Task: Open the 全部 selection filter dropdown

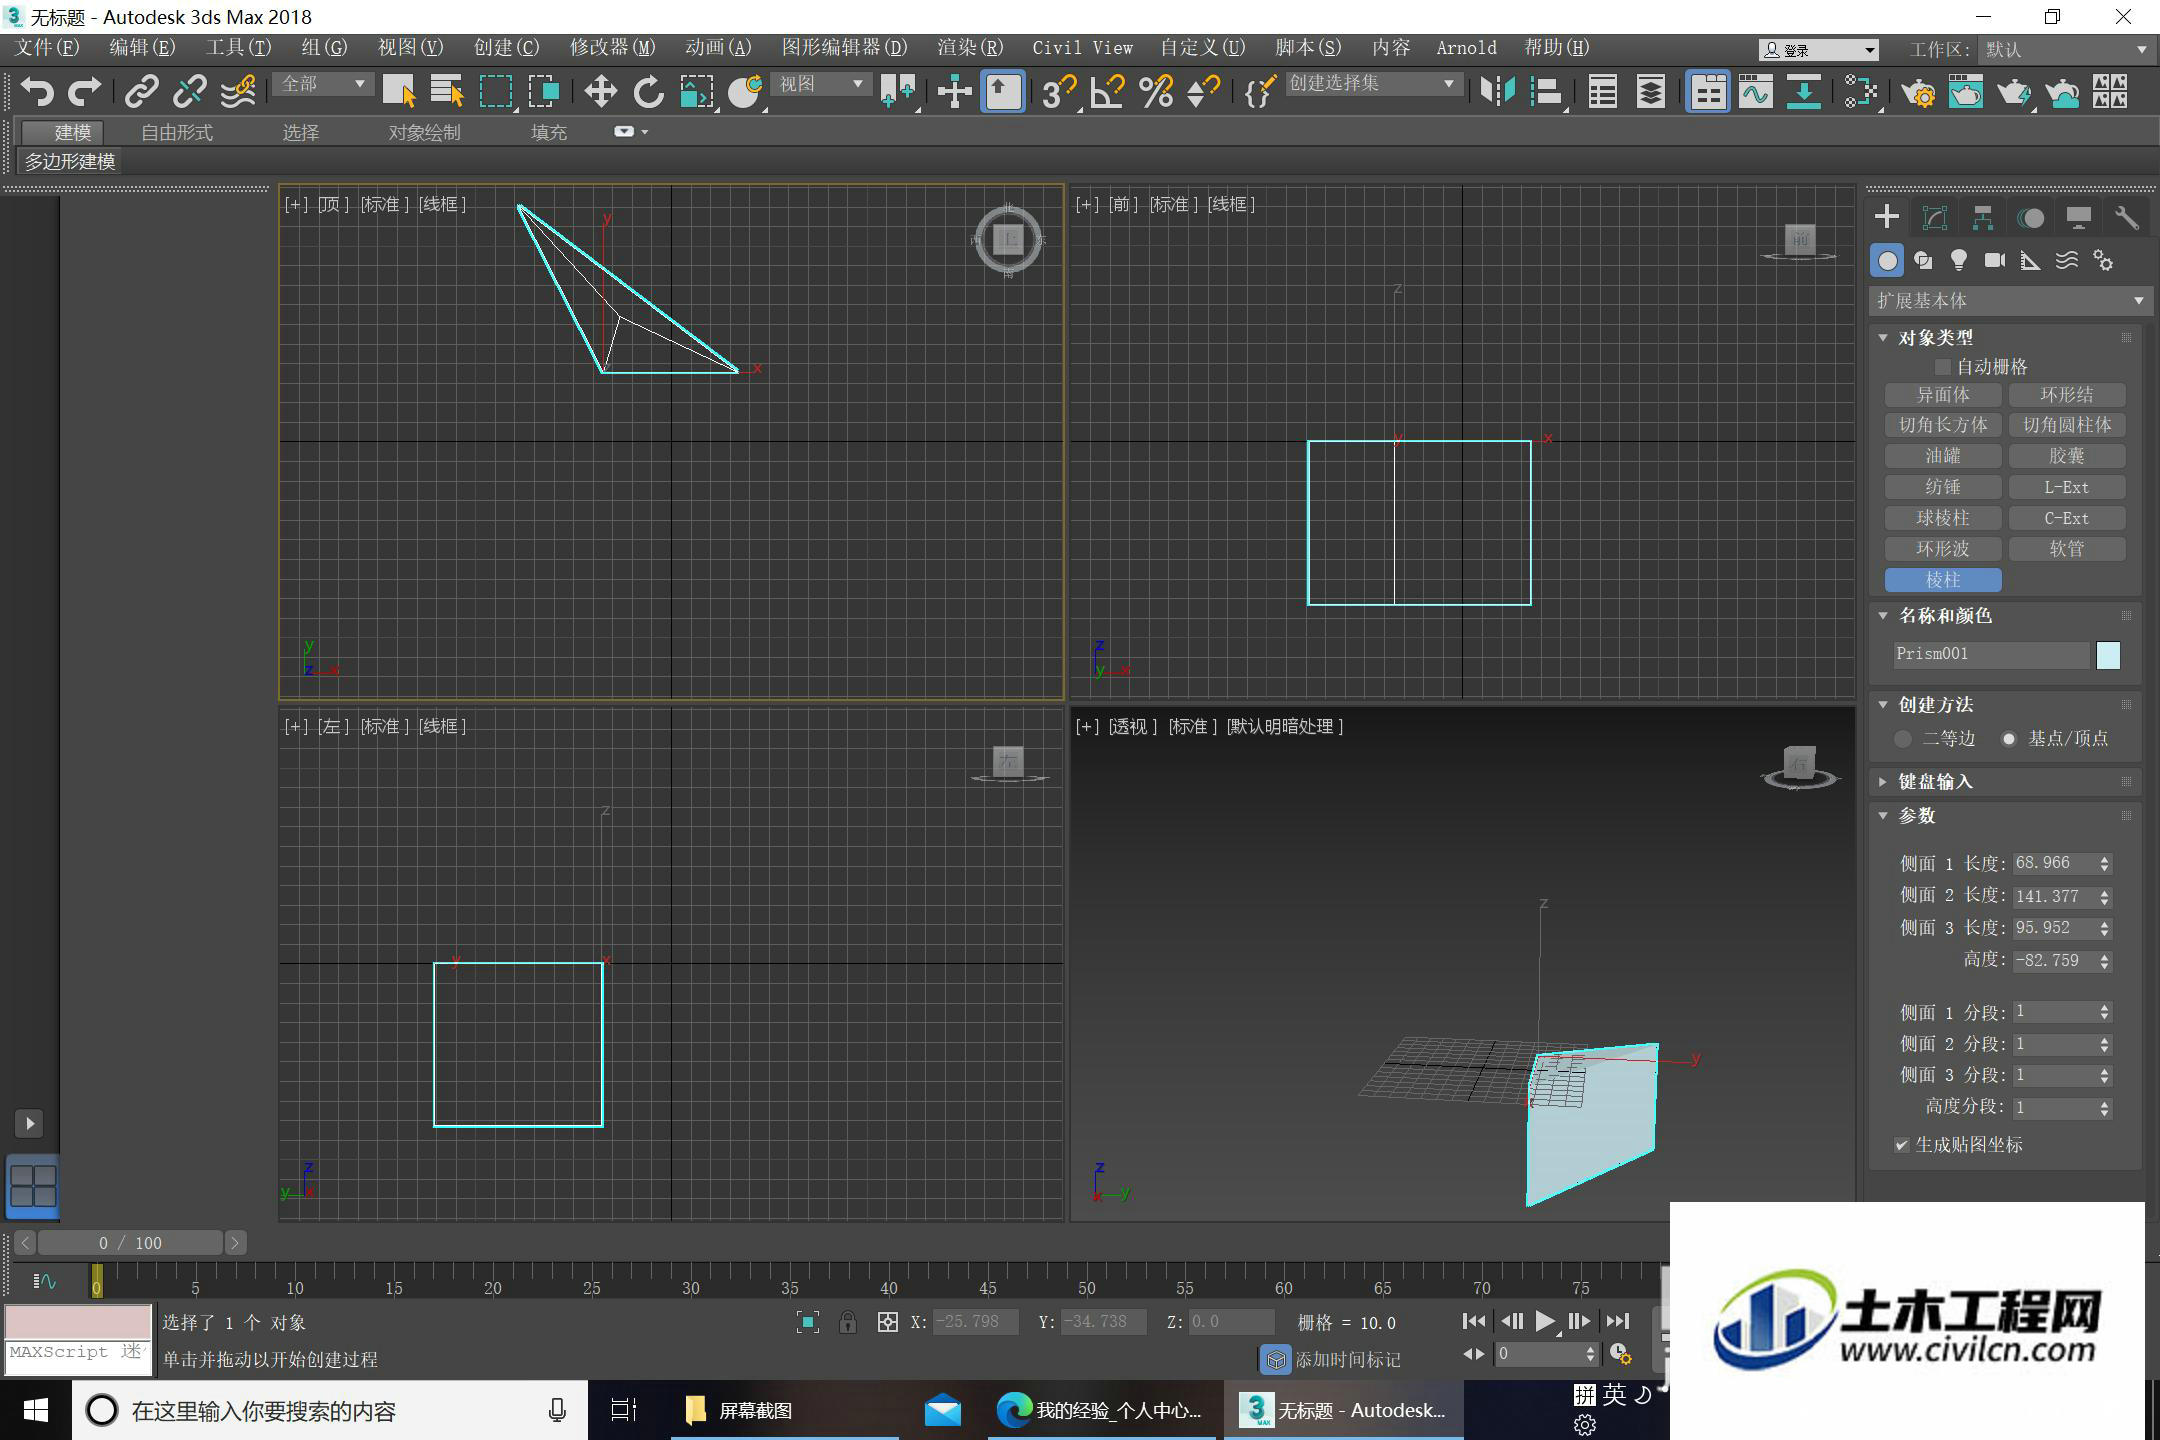Action: pos(323,84)
